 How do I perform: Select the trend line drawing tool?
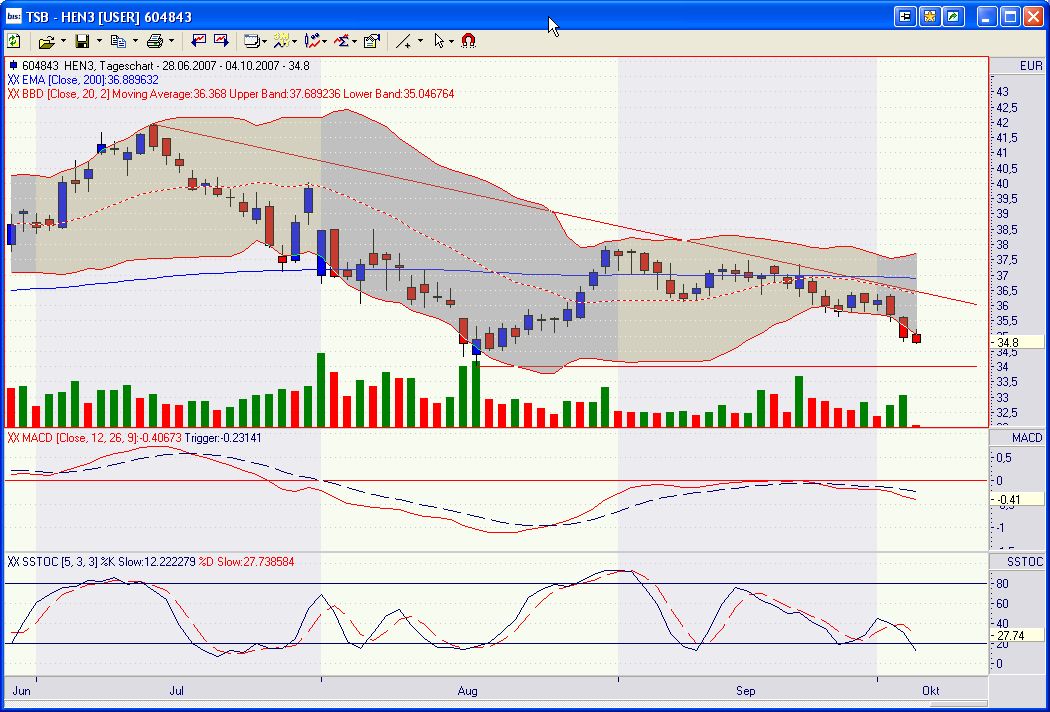click(403, 42)
